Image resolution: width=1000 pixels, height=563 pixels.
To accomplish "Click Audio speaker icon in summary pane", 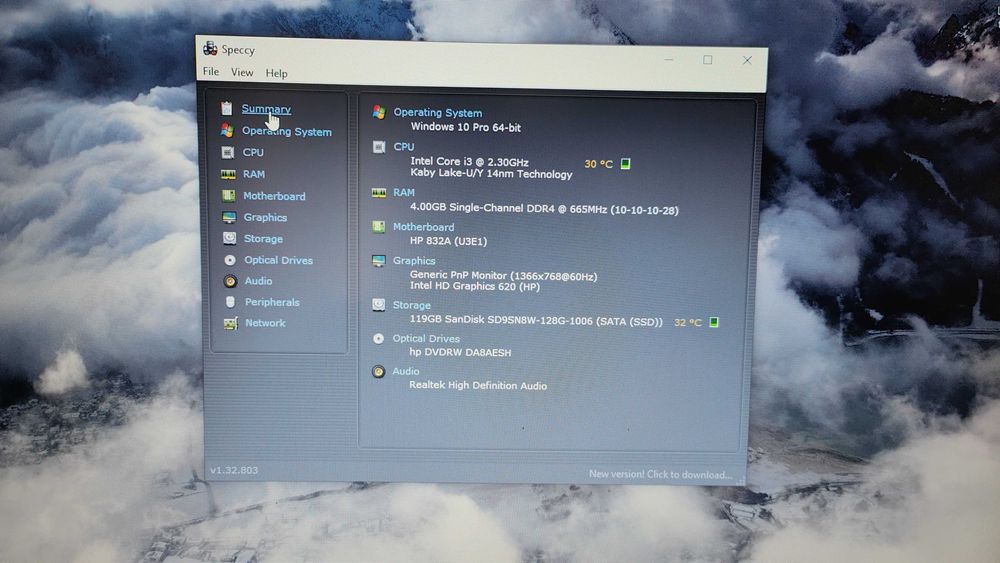I will [378, 372].
